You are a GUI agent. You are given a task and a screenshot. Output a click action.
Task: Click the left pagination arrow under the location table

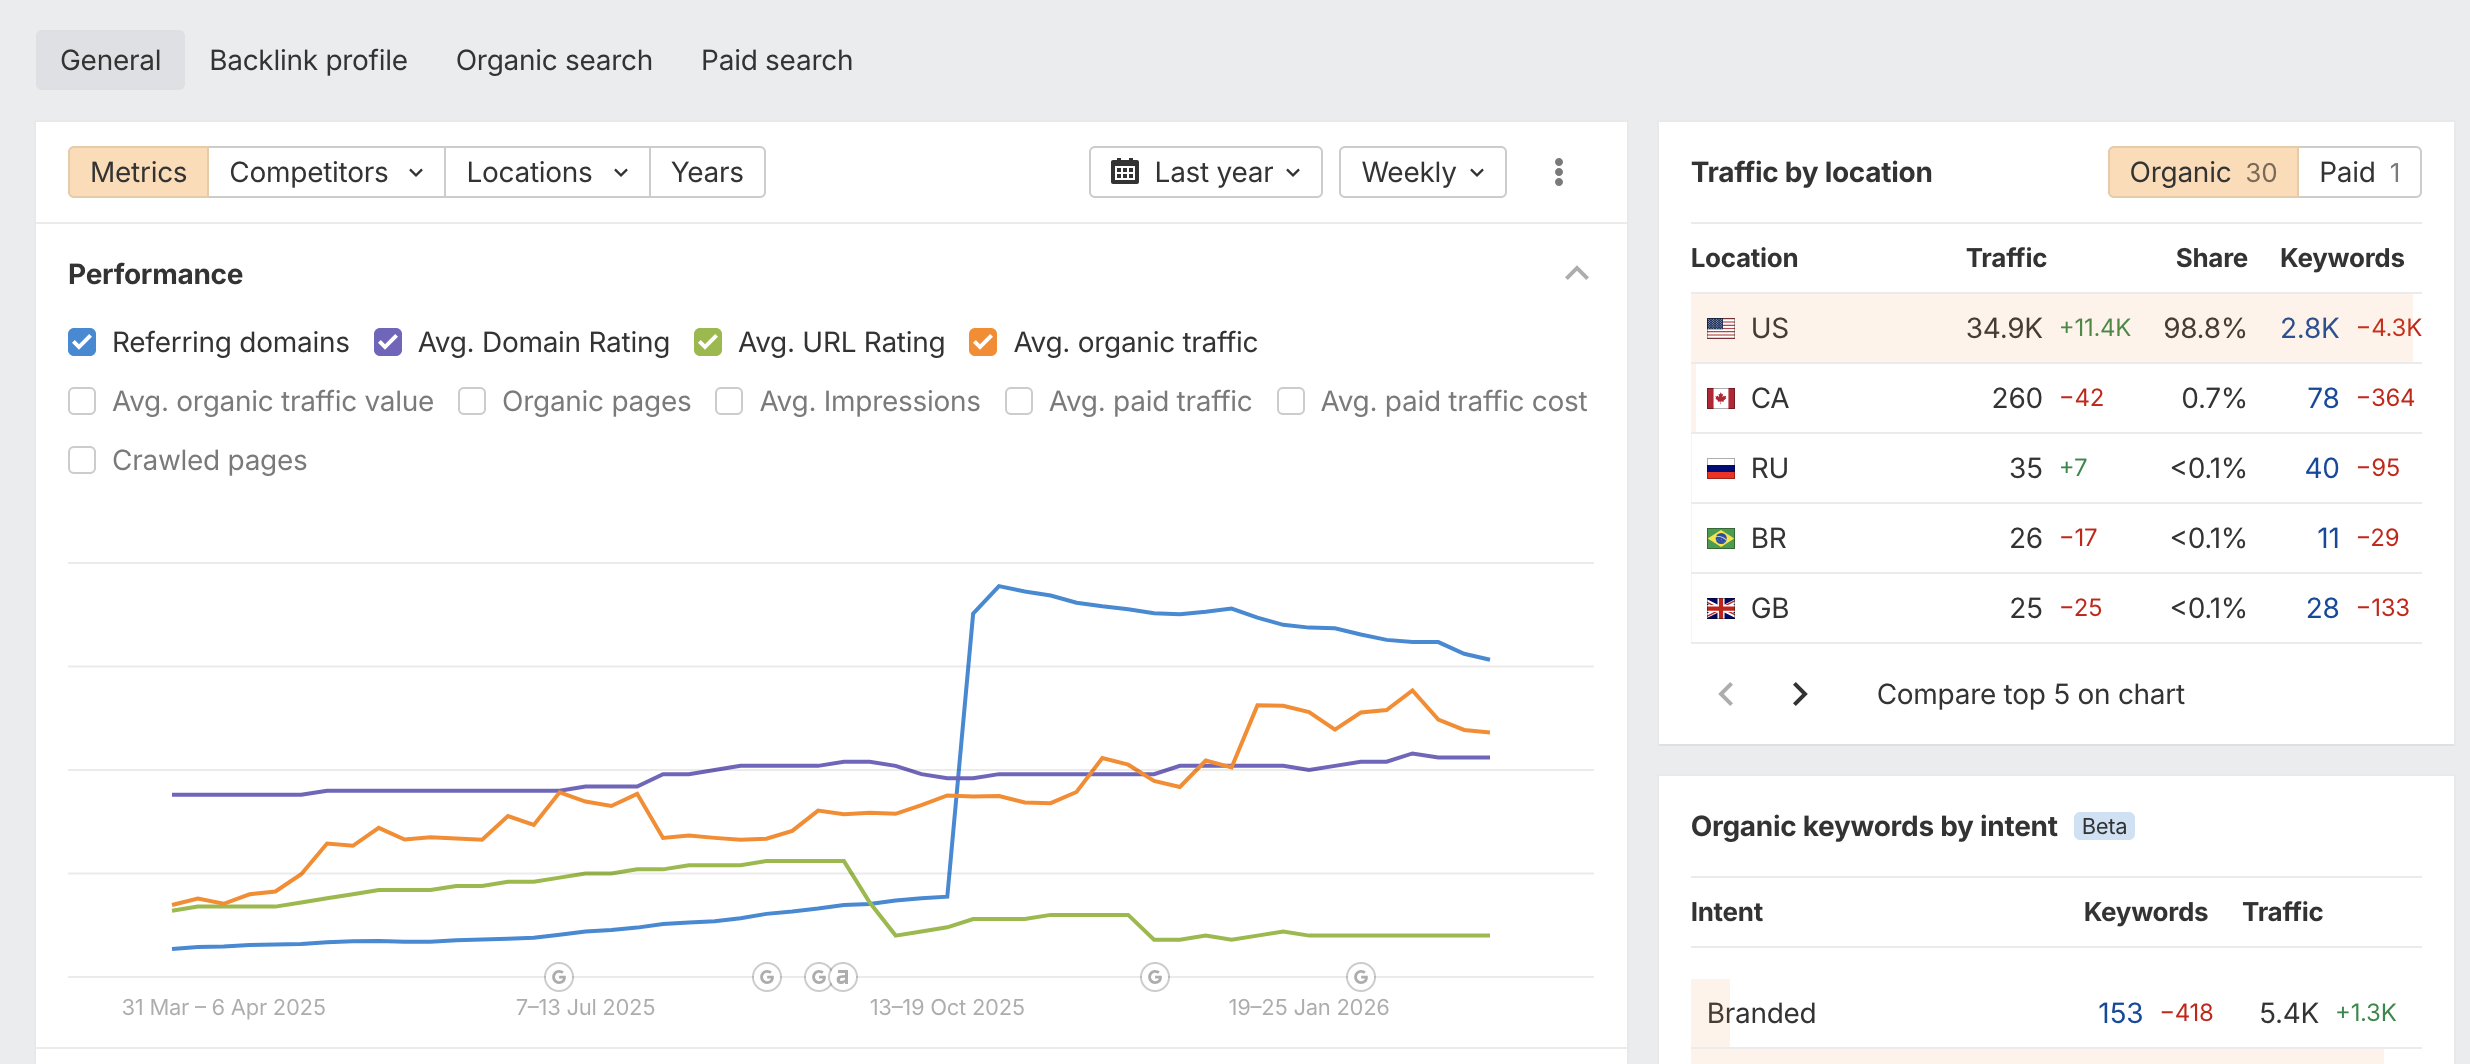[1725, 693]
